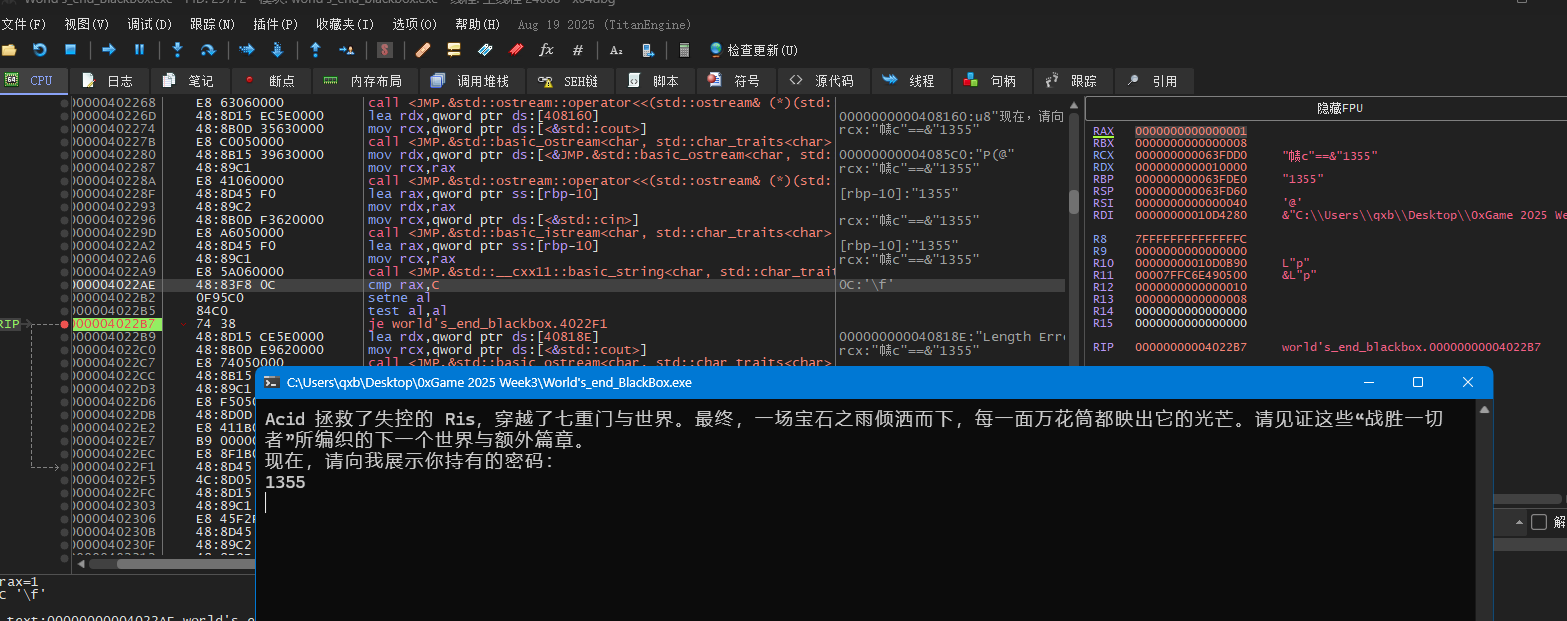
Task: Click the Step Into toolbar icon
Action: pos(177,50)
